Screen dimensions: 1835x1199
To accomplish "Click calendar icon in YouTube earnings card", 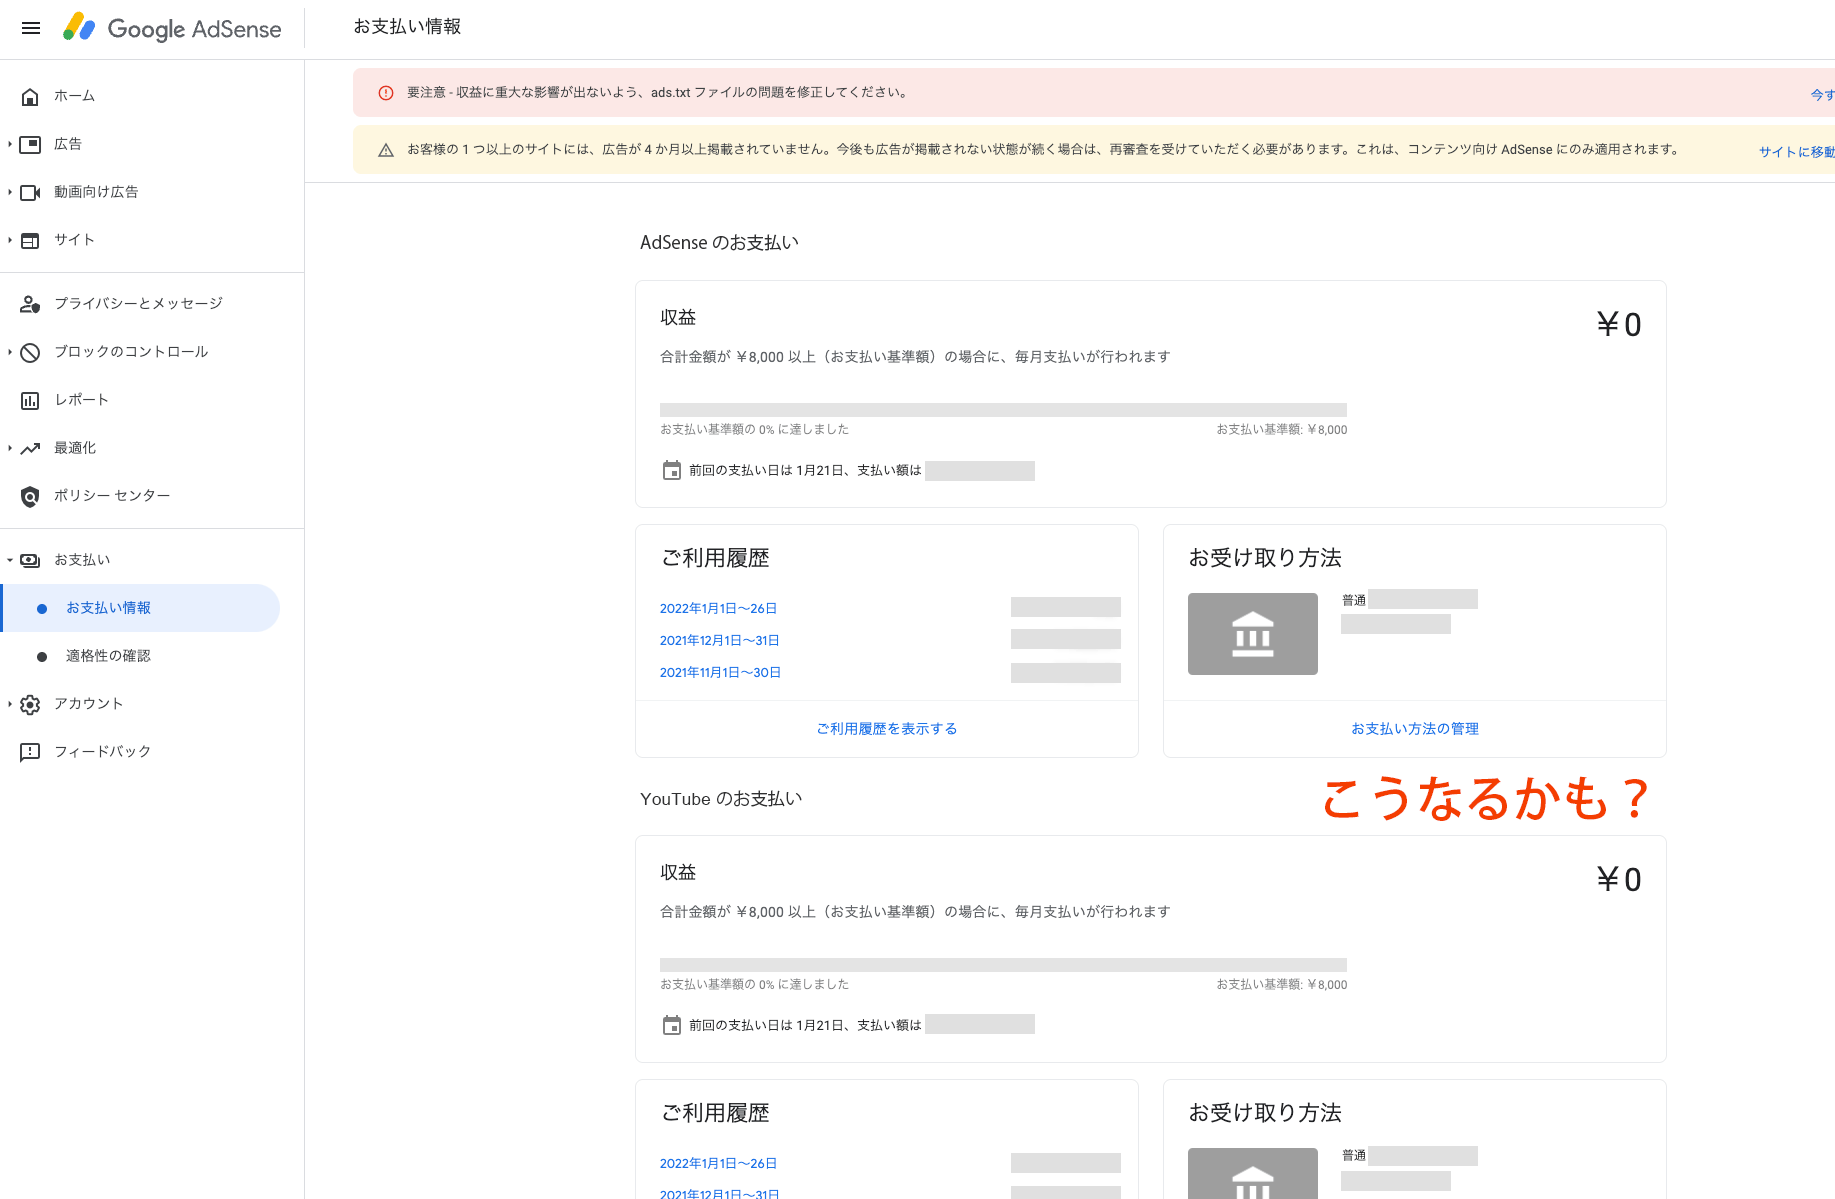I will pos(672,1025).
